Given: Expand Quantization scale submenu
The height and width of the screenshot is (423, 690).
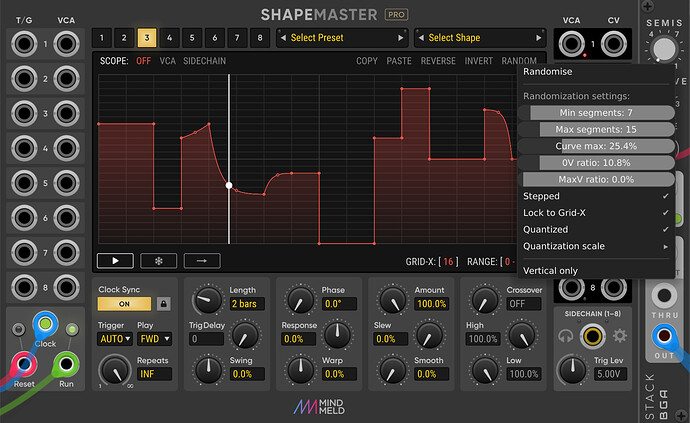Looking at the screenshot, I should (596, 246).
